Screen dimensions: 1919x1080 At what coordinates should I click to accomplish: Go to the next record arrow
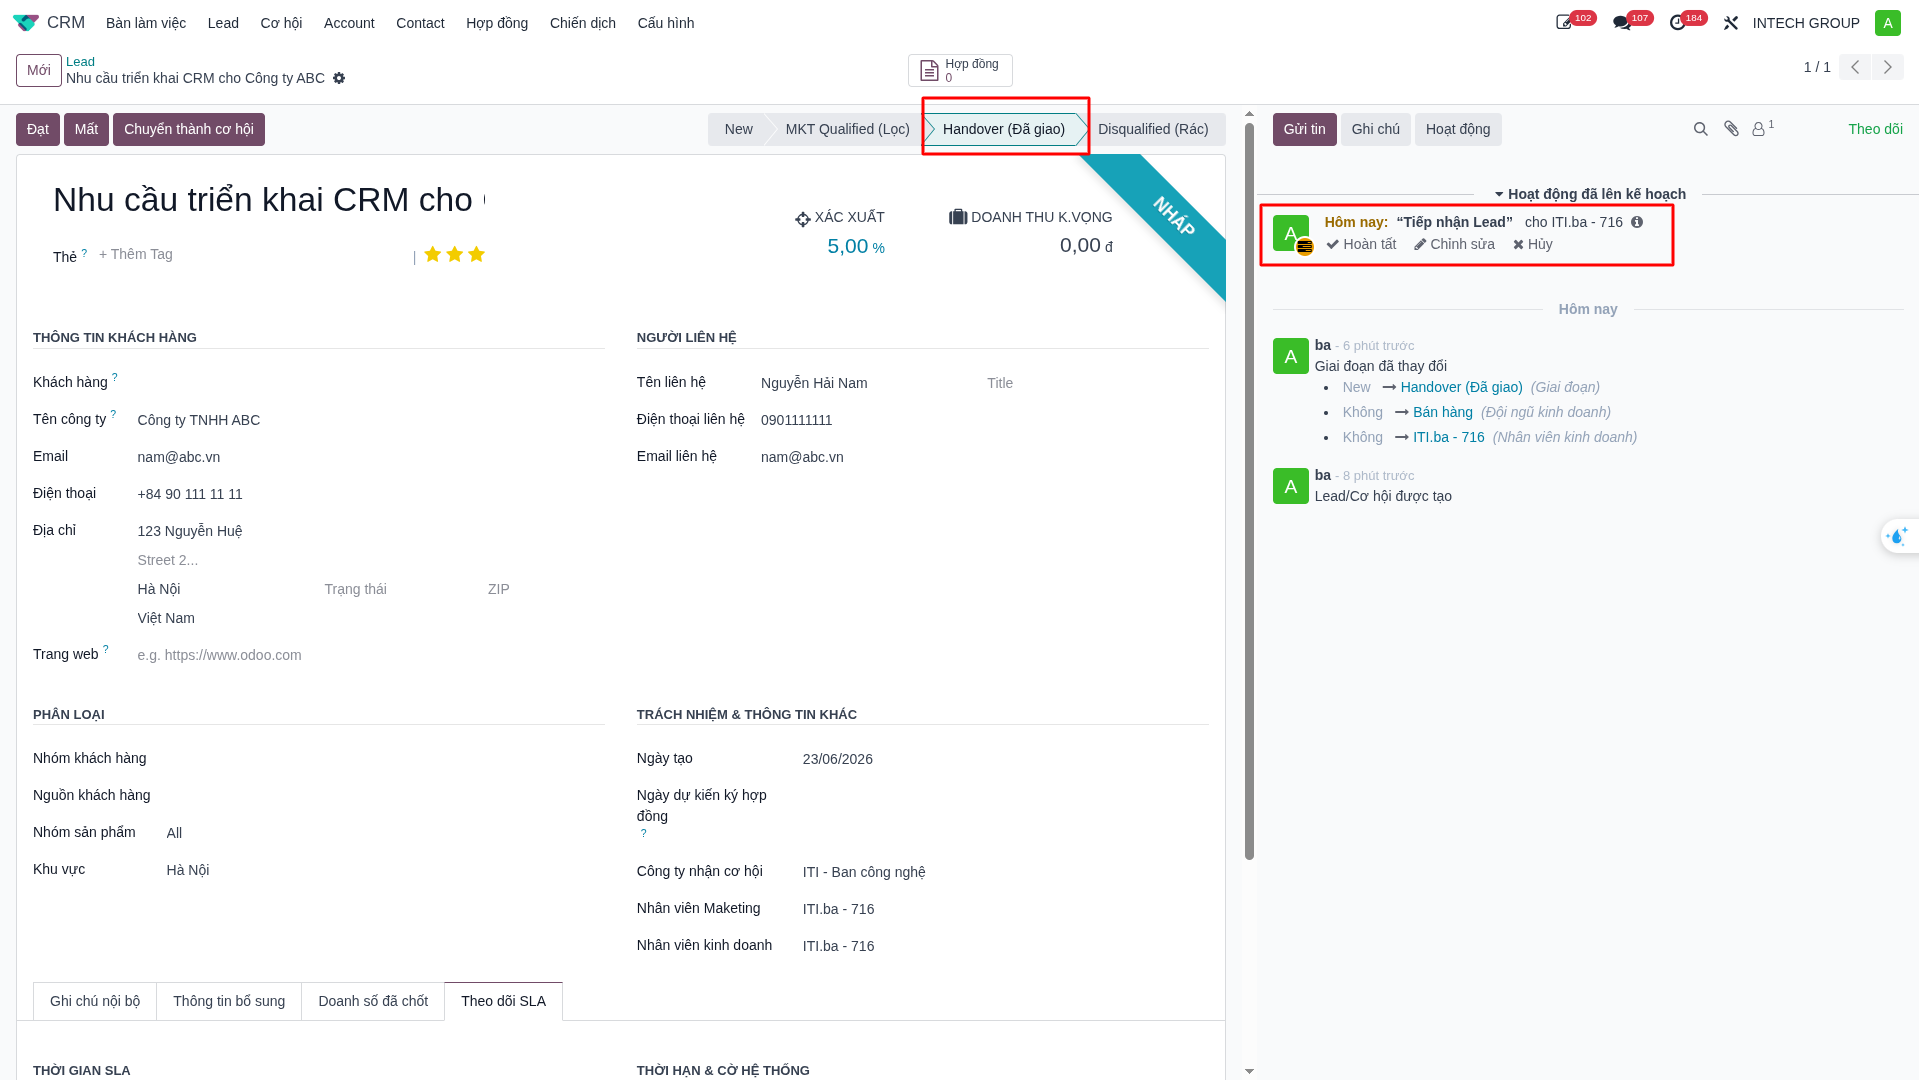(x=1887, y=67)
